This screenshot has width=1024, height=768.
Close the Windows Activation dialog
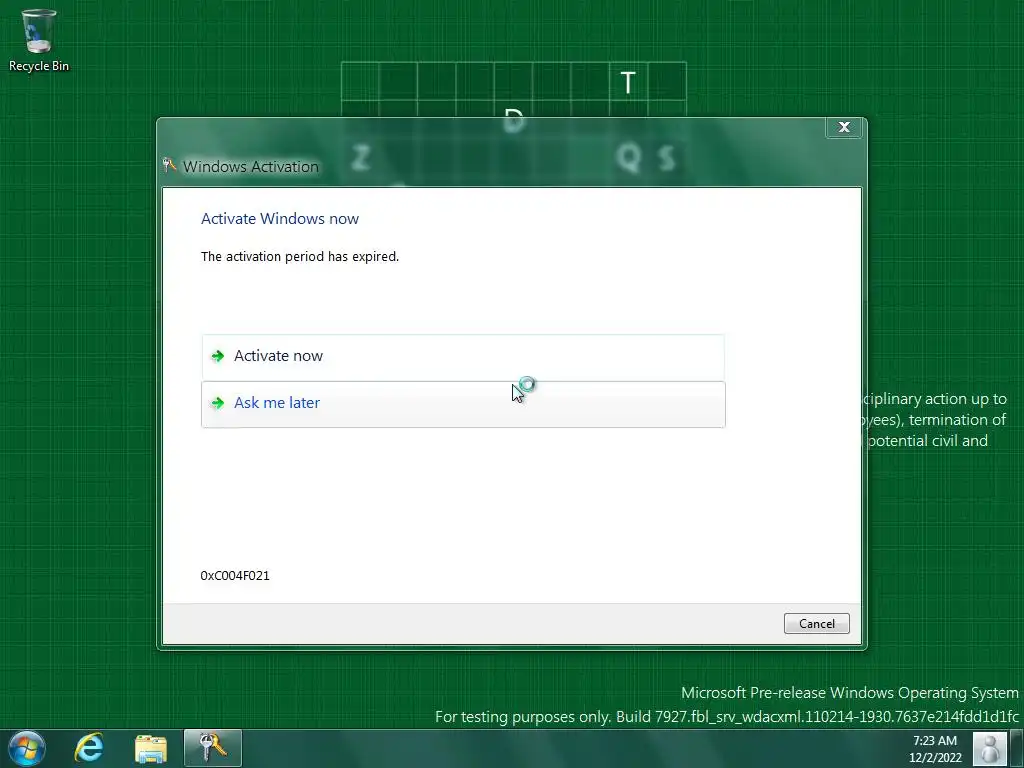[844, 127]
